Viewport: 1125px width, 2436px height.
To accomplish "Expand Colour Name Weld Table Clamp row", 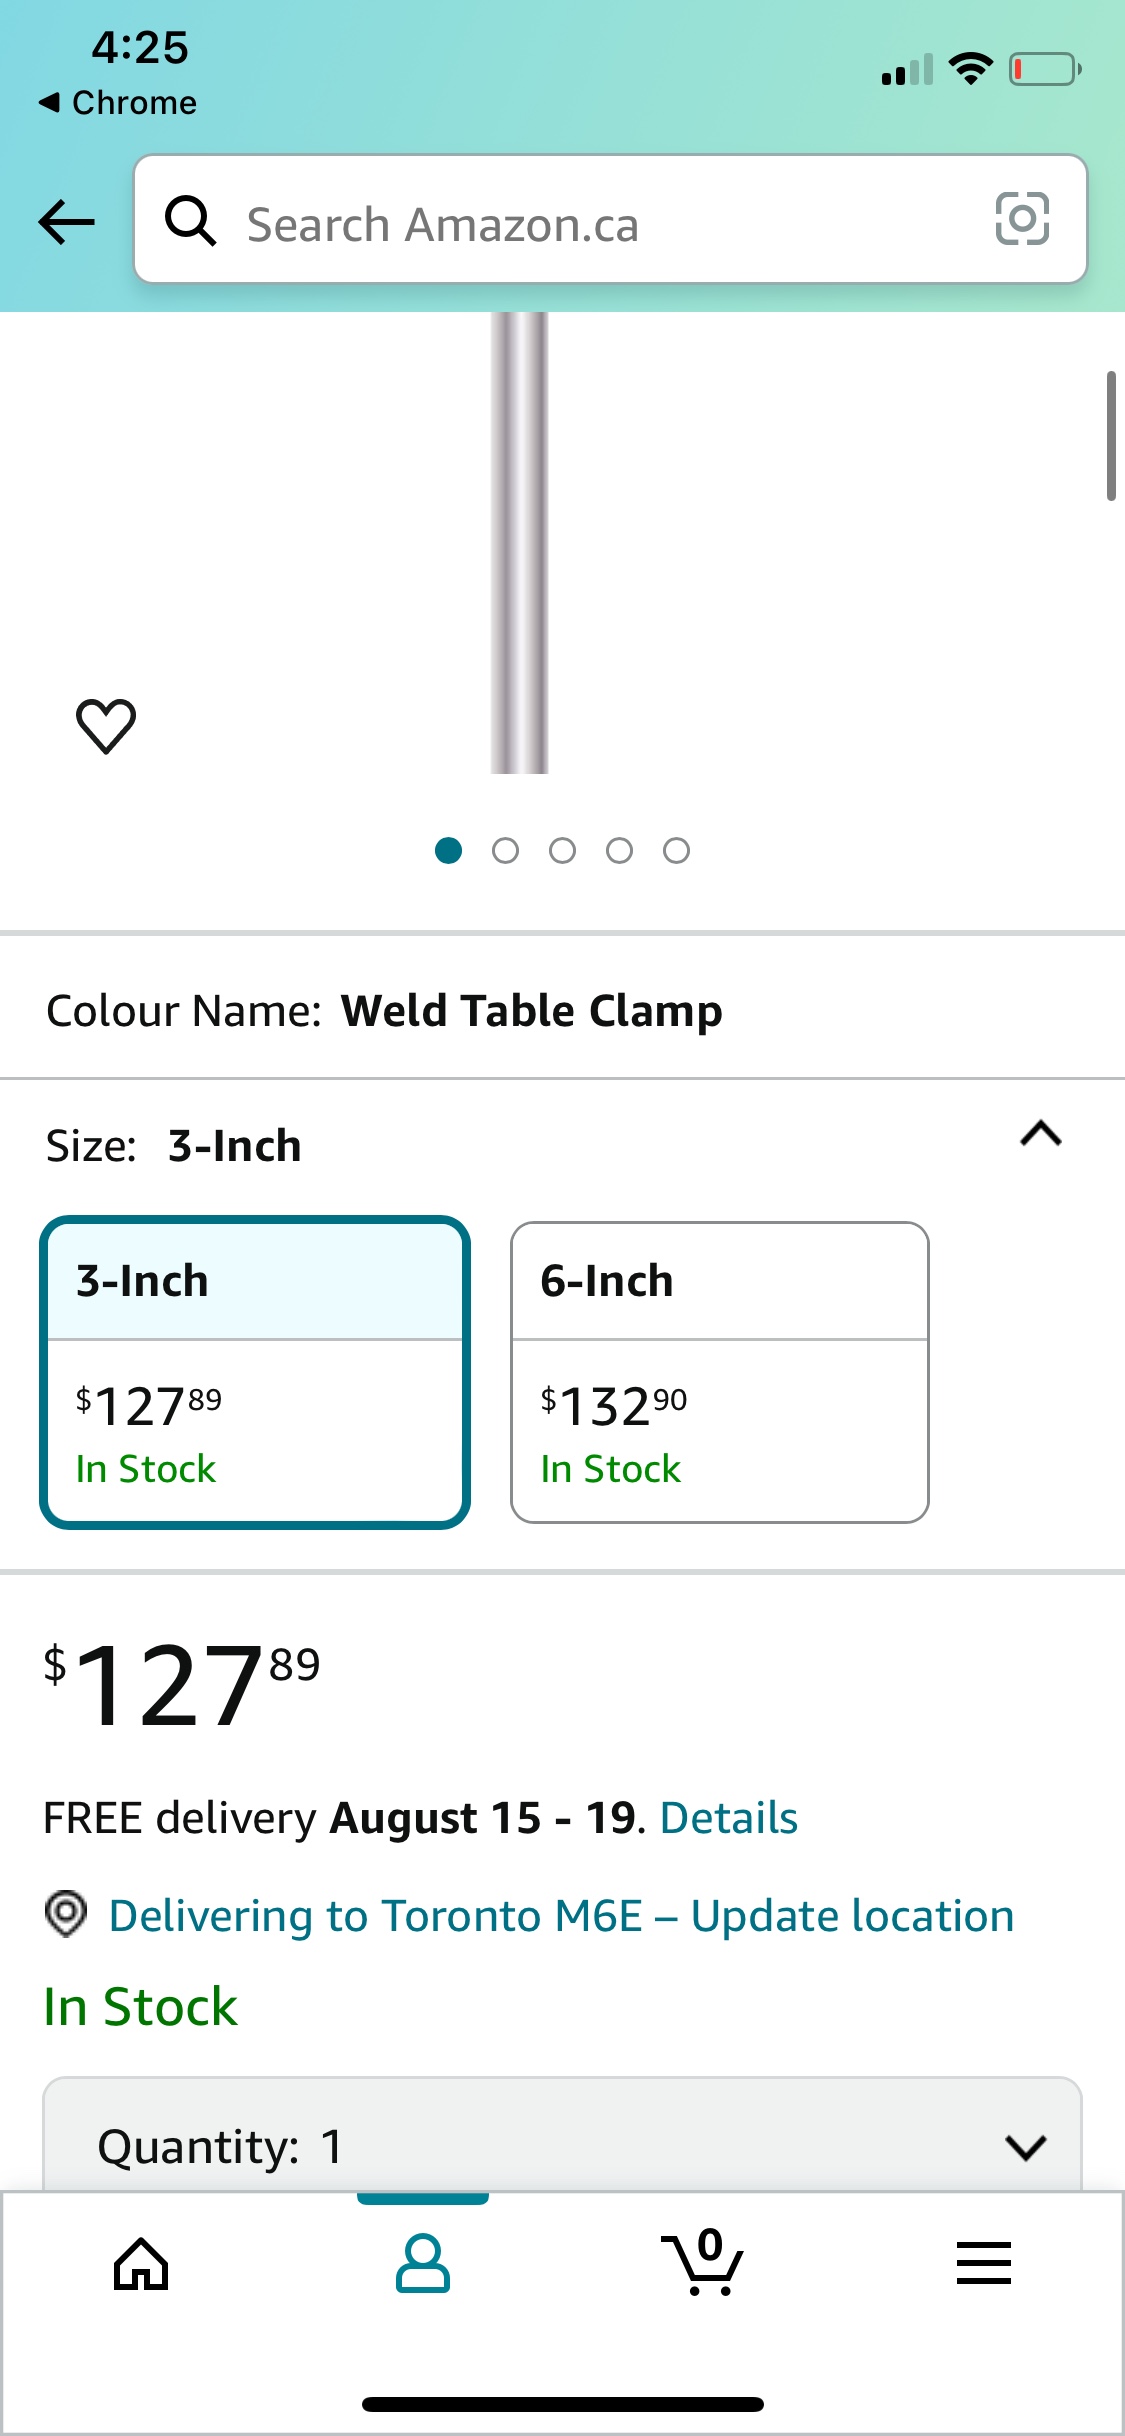I will point(562,1011).
